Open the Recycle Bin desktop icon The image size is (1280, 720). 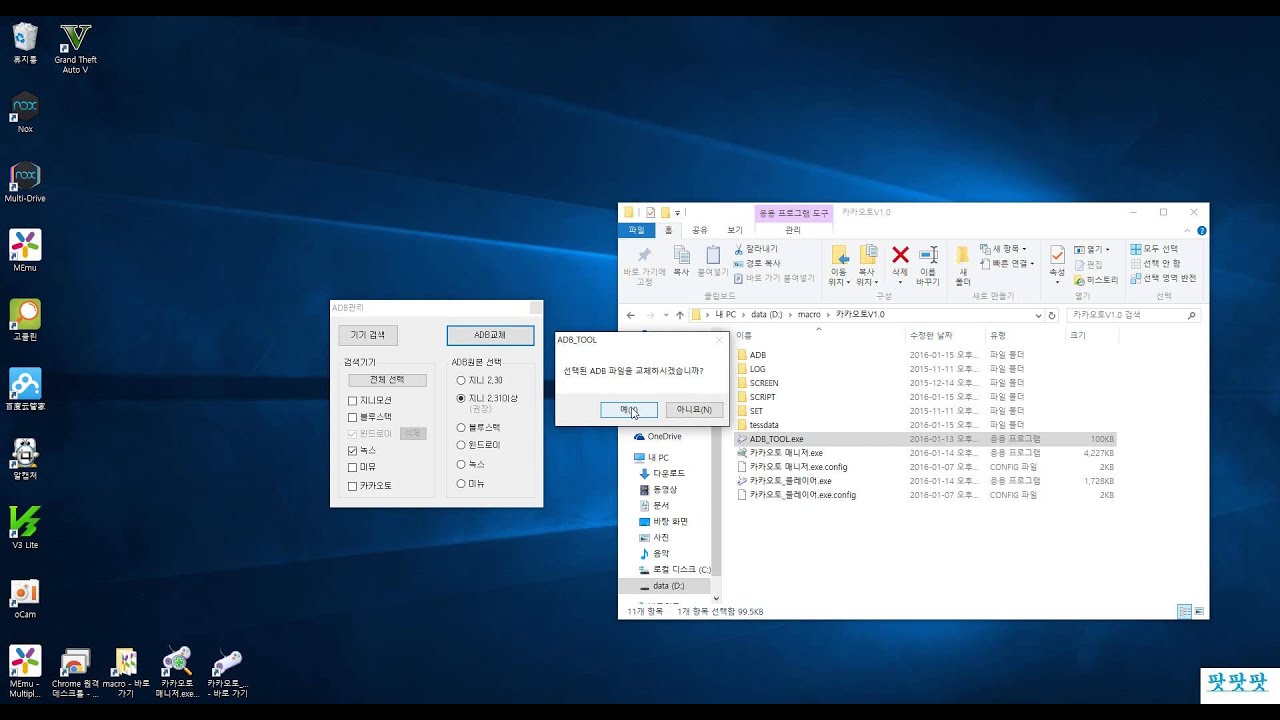pyautogui.click(x=25, y=43)
